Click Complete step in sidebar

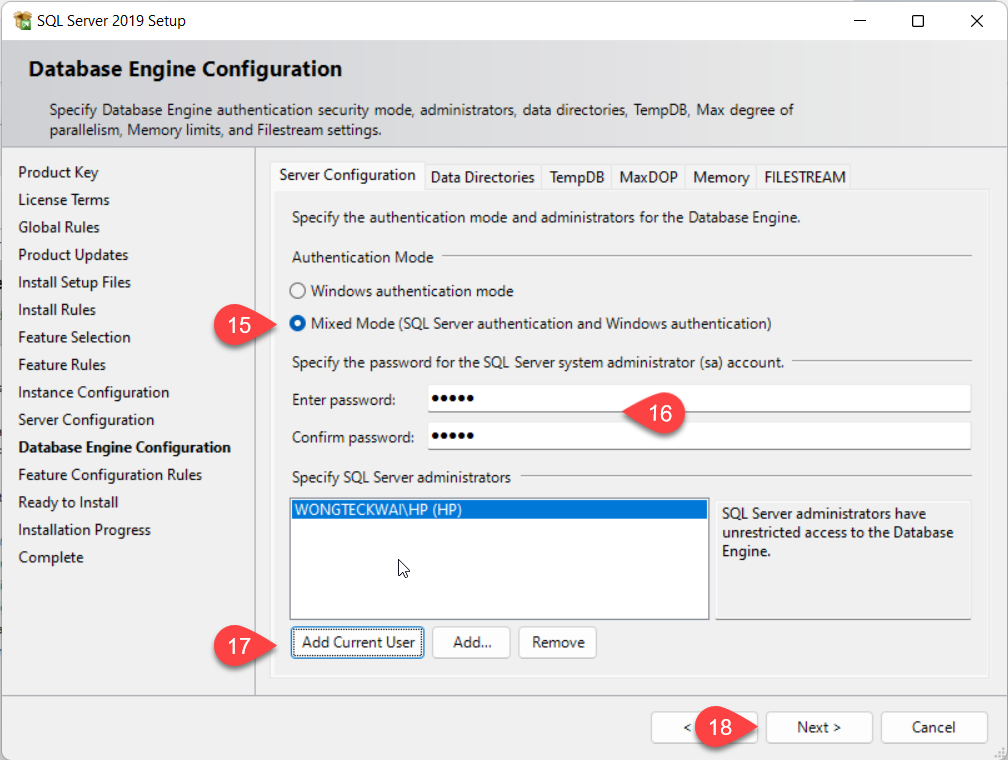point(51,557)
